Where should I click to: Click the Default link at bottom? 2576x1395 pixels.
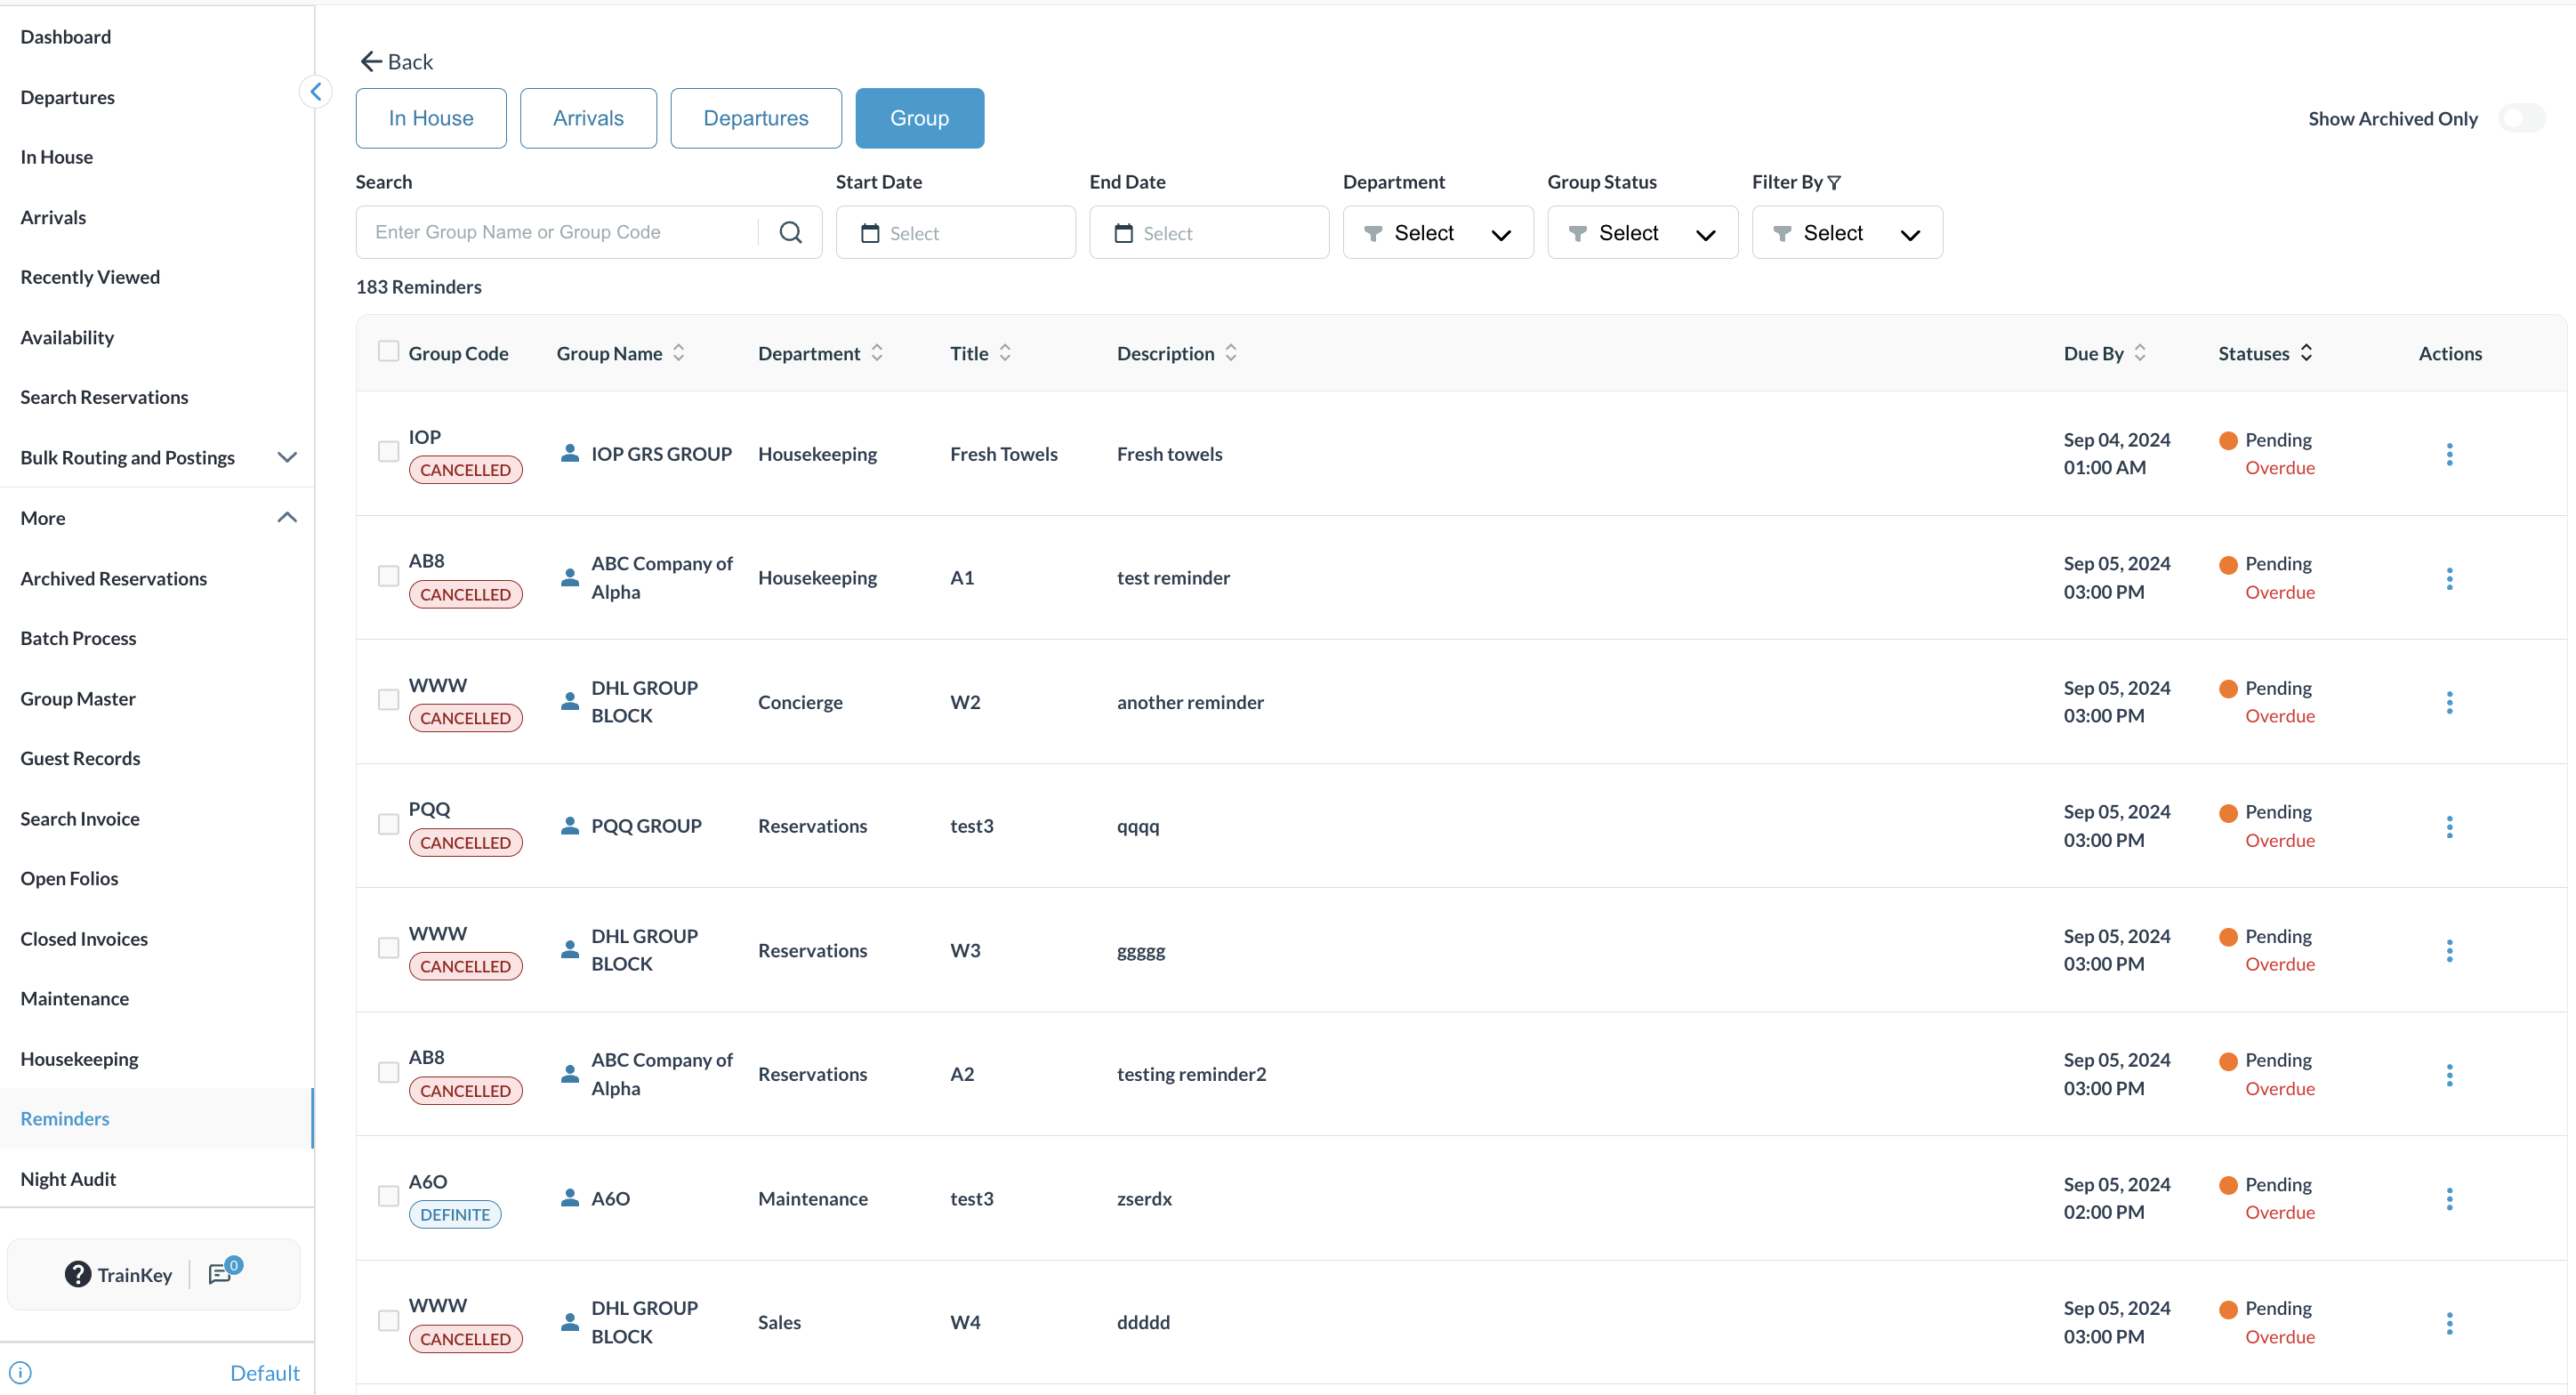click(264, 1372)
